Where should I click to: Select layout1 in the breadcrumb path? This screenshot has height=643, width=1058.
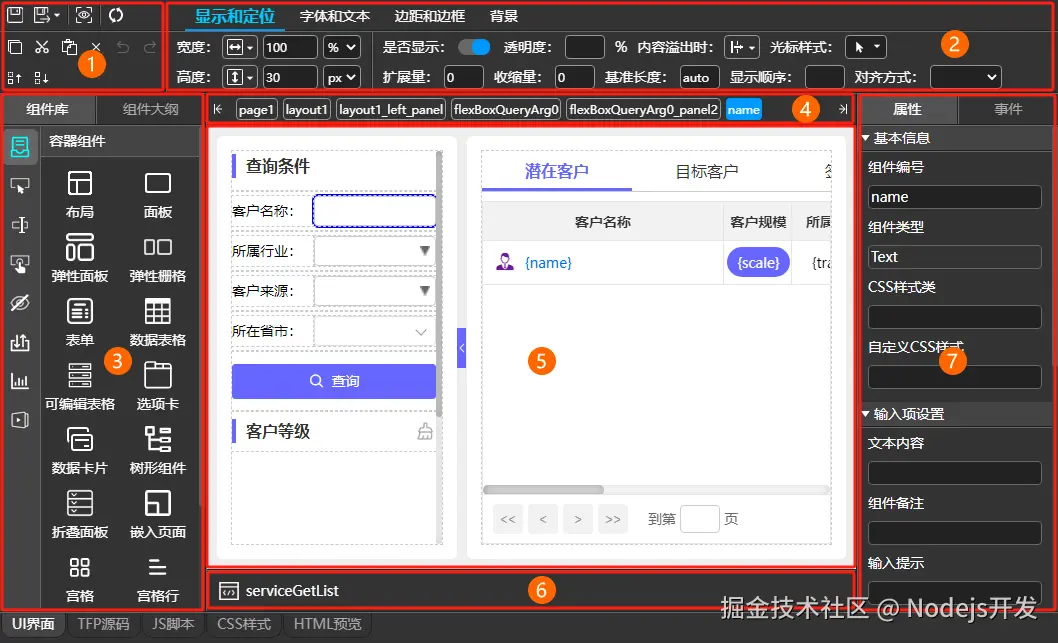tap(305, 110)
